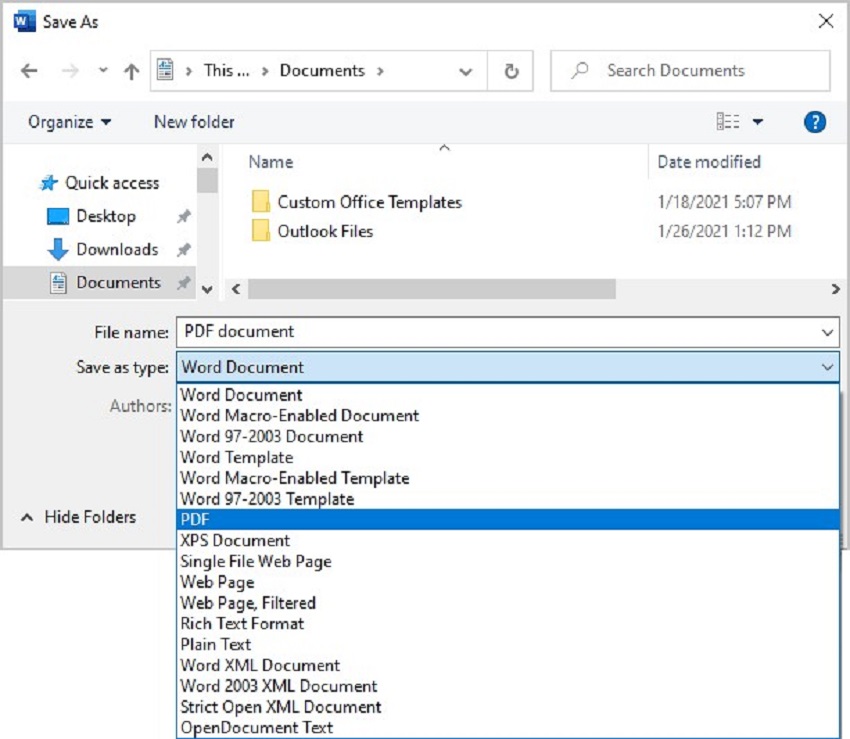Open the Organize dropdown menu
This screenshot has width=850, height=739.
coord(69,122)
